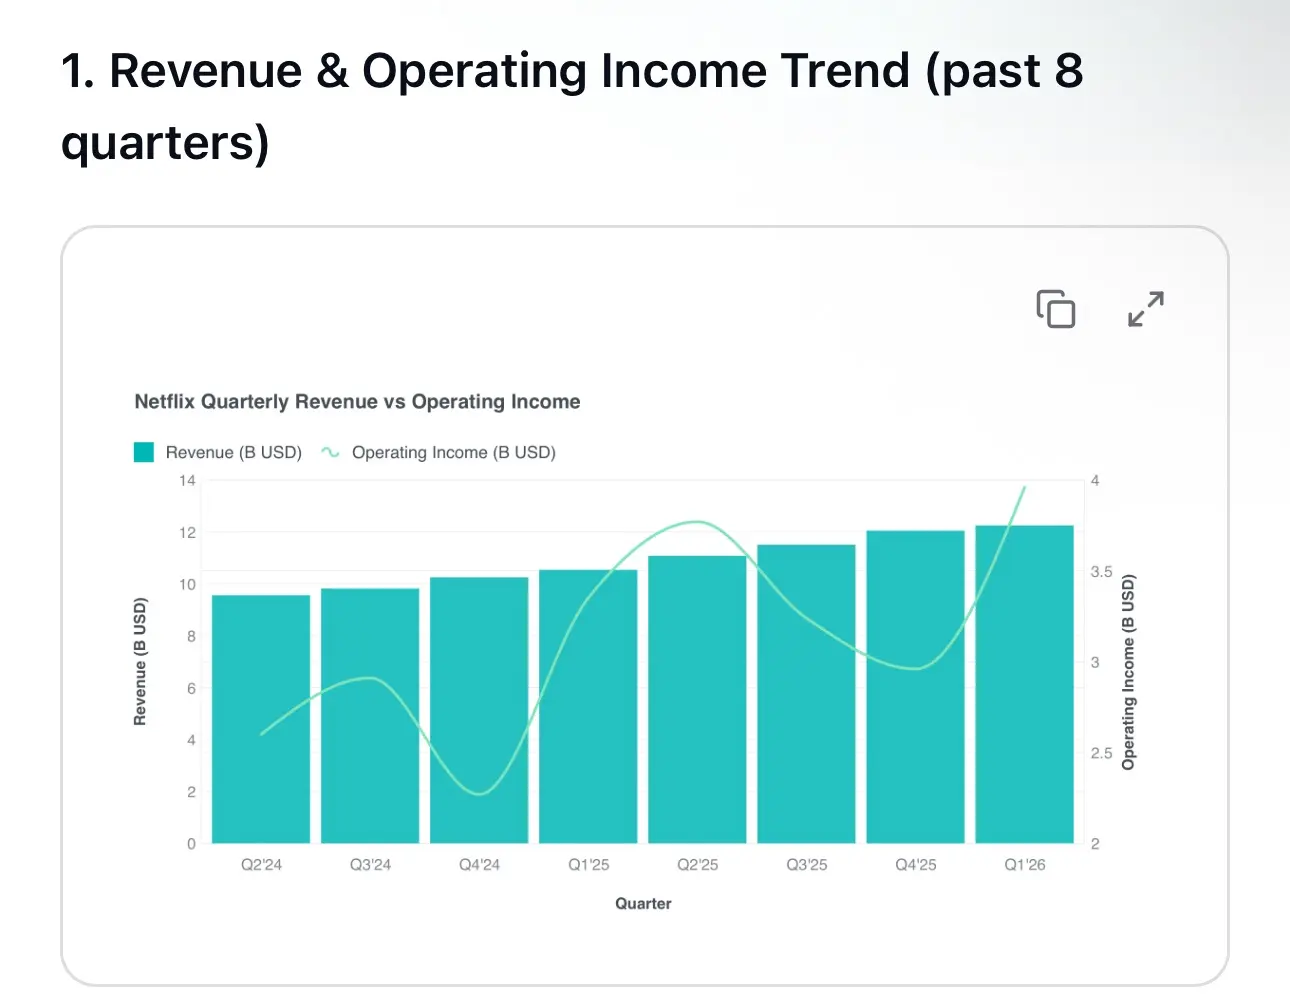The width and height of the screenshot is (1290, 1004).
Task: Click the Quarter x-axis title
Action: point(643,903)
